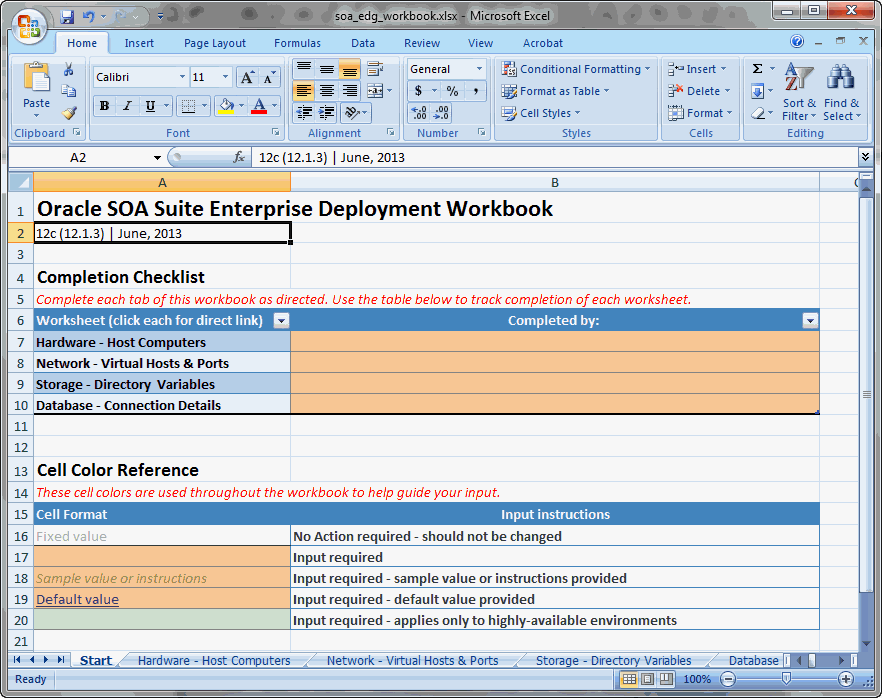This screenshot has width=882, height=698.
Task: Follow Network - Virtual Hosts & Ports link
Action: [x=132, y=363]
